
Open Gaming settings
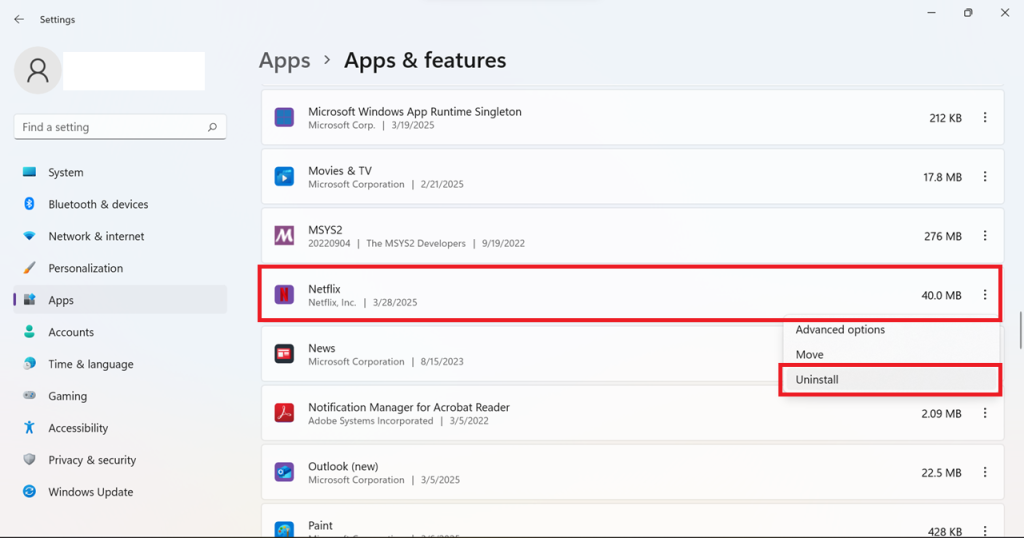120,396
